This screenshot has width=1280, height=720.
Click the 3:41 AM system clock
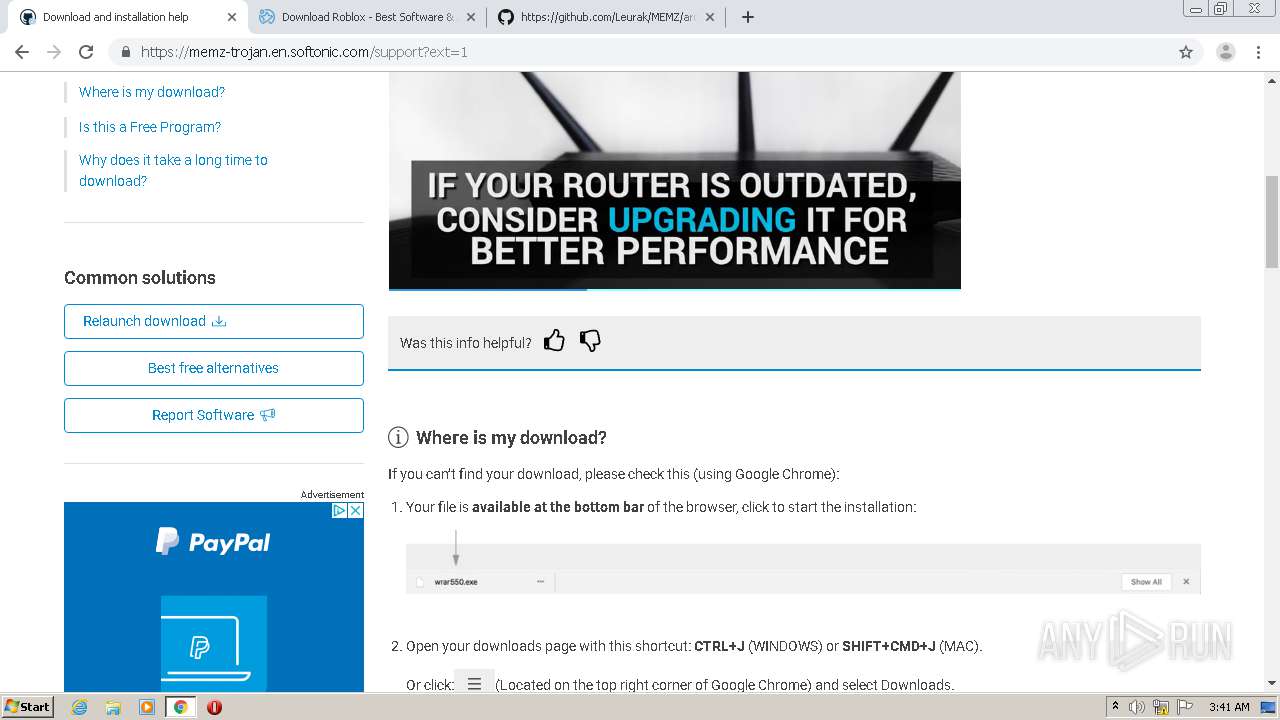coord(1229,707)
